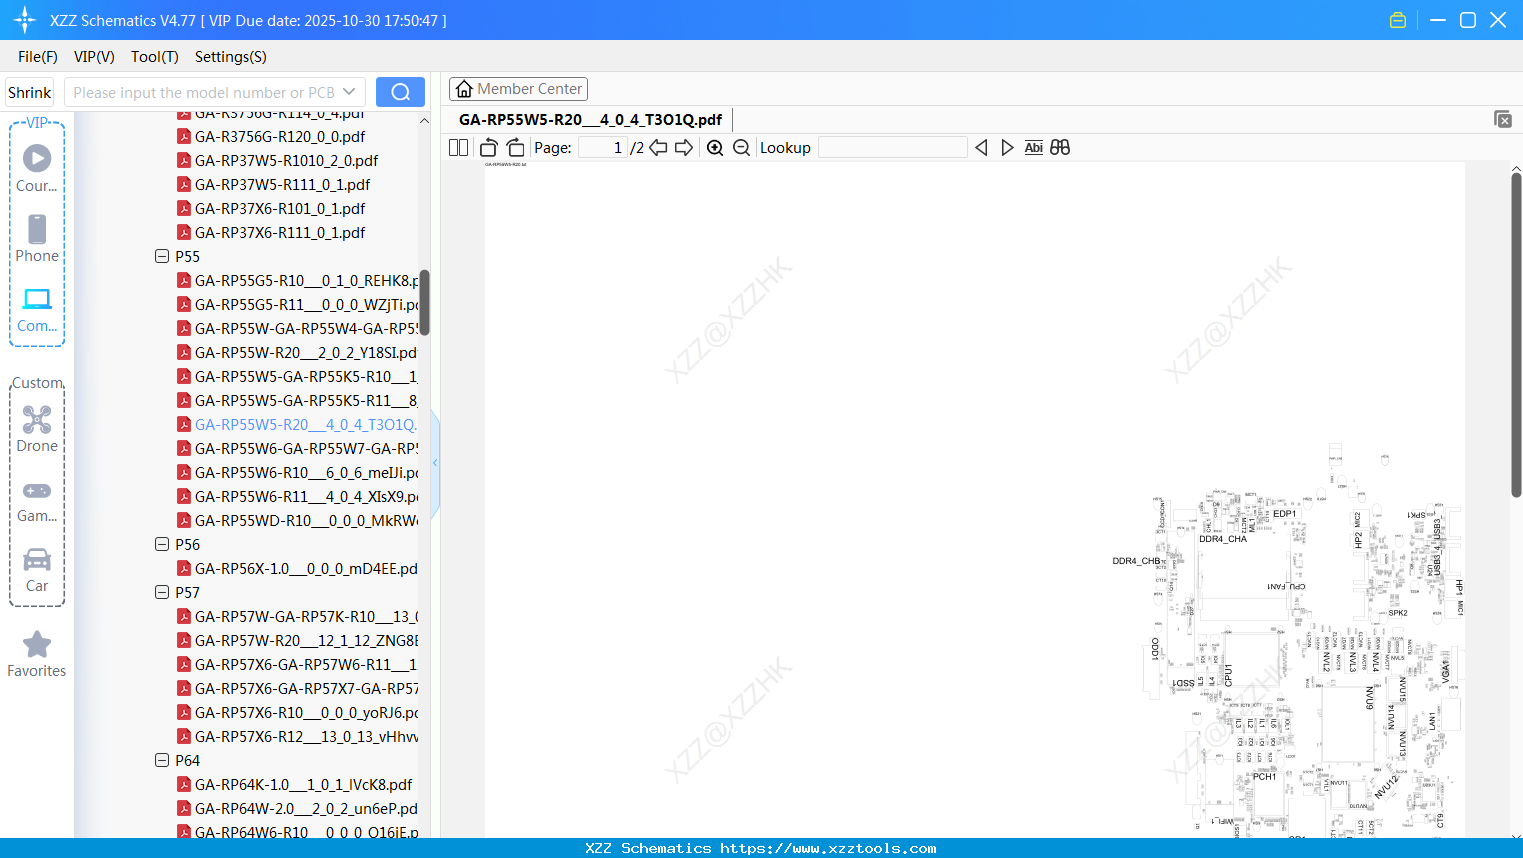Find previous lookup match triangle

point(981,147)
